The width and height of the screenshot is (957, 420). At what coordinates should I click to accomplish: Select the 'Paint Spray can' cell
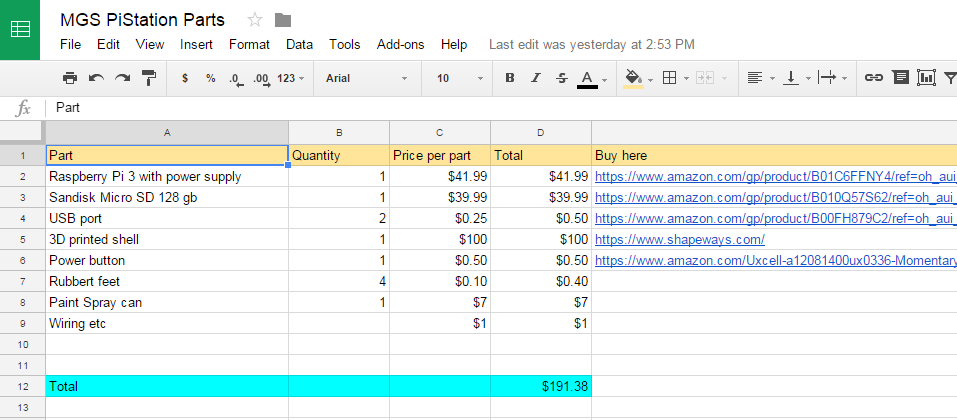(167, 302)
